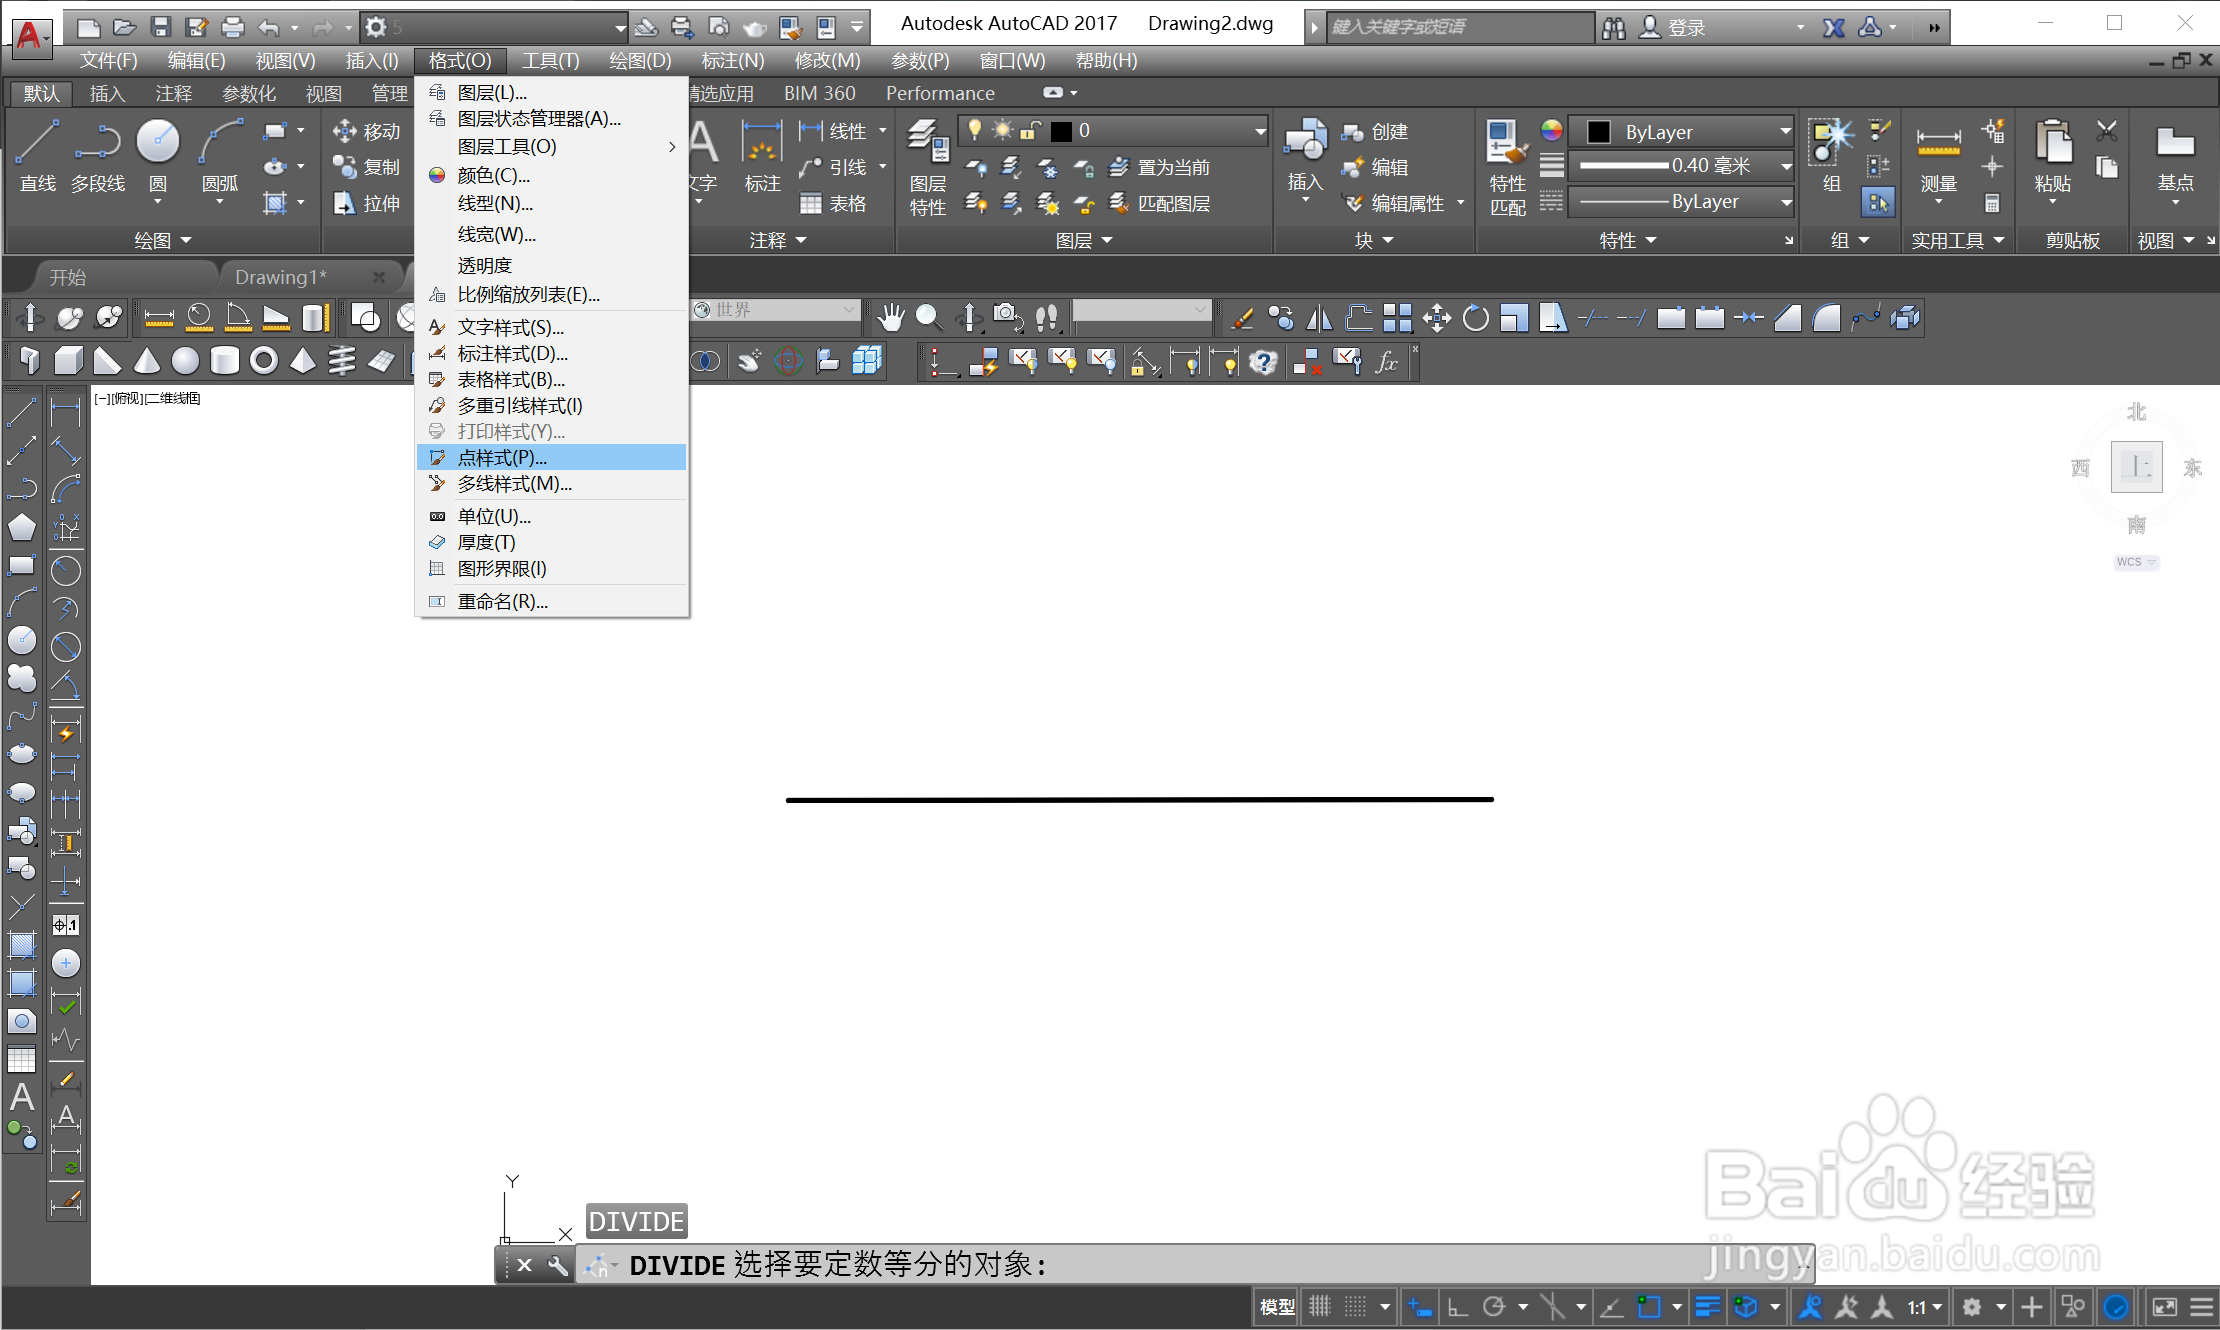Expand the 绘图 draw panel
The width and height of the screenshot is (2220, 1330).
pos(163,240)
